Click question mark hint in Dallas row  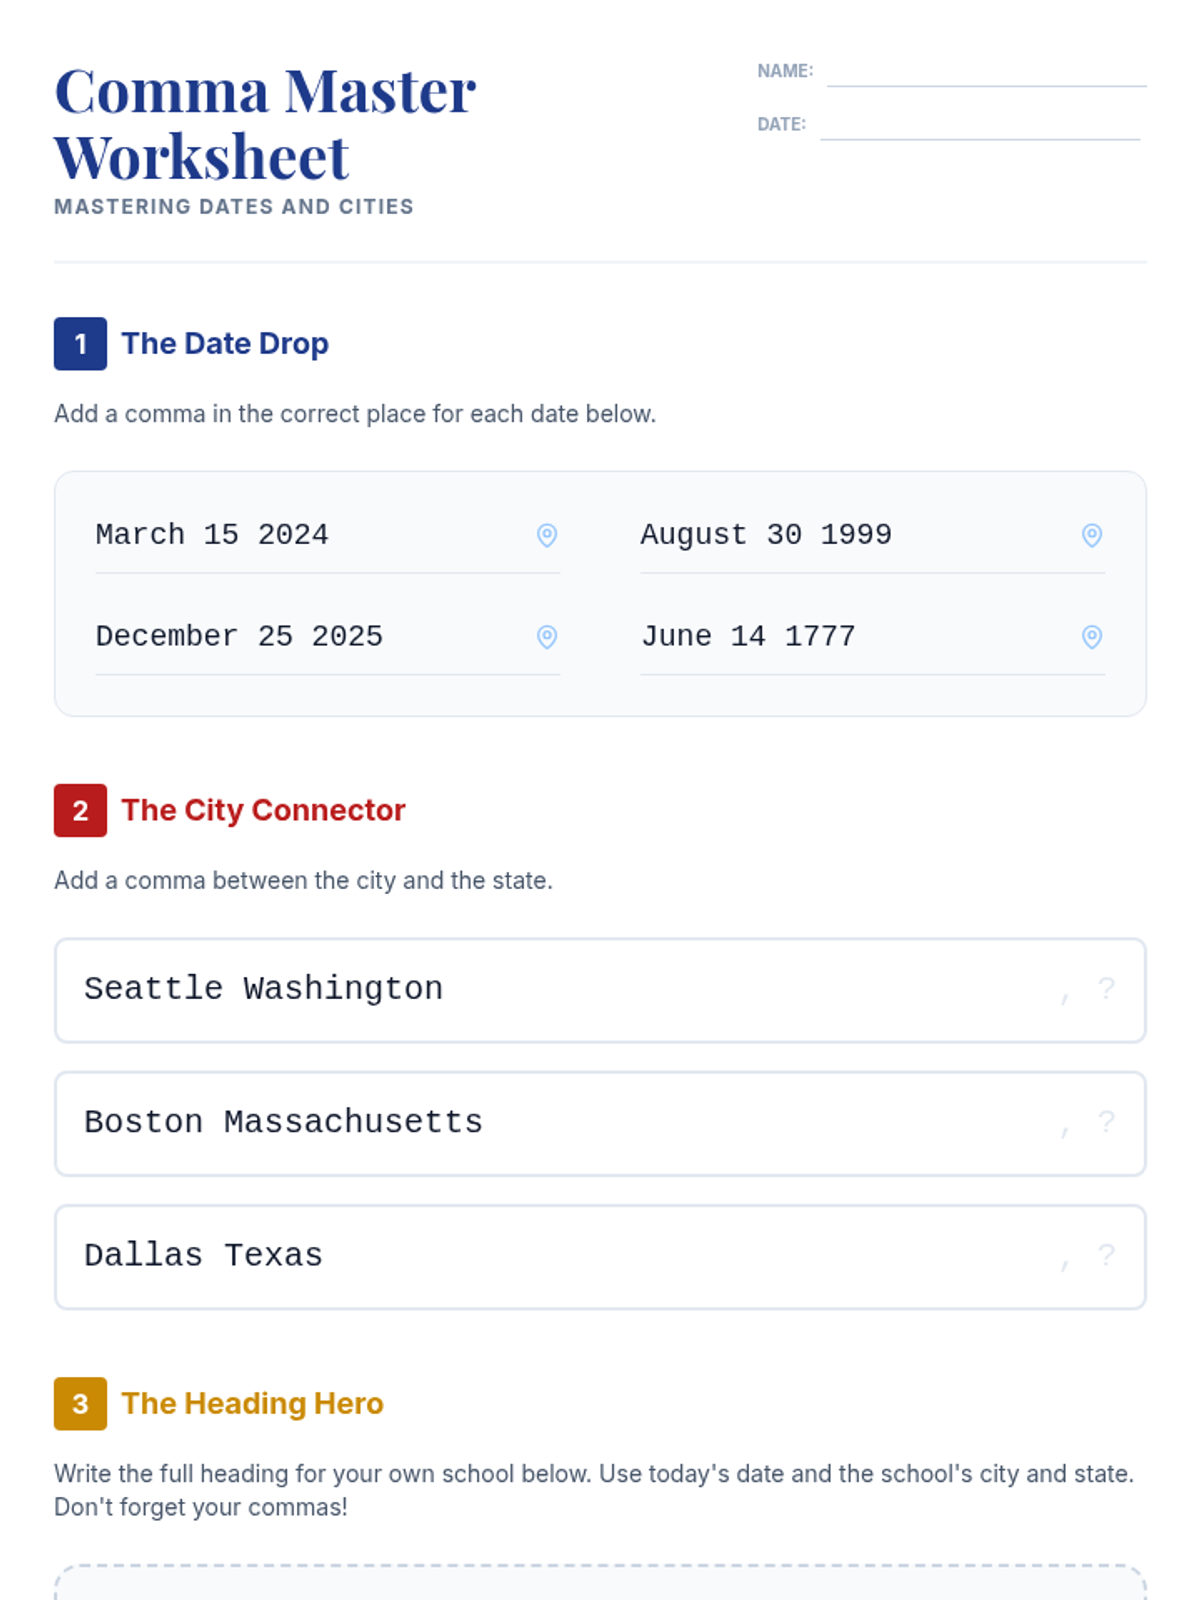click(1106, 1255)
